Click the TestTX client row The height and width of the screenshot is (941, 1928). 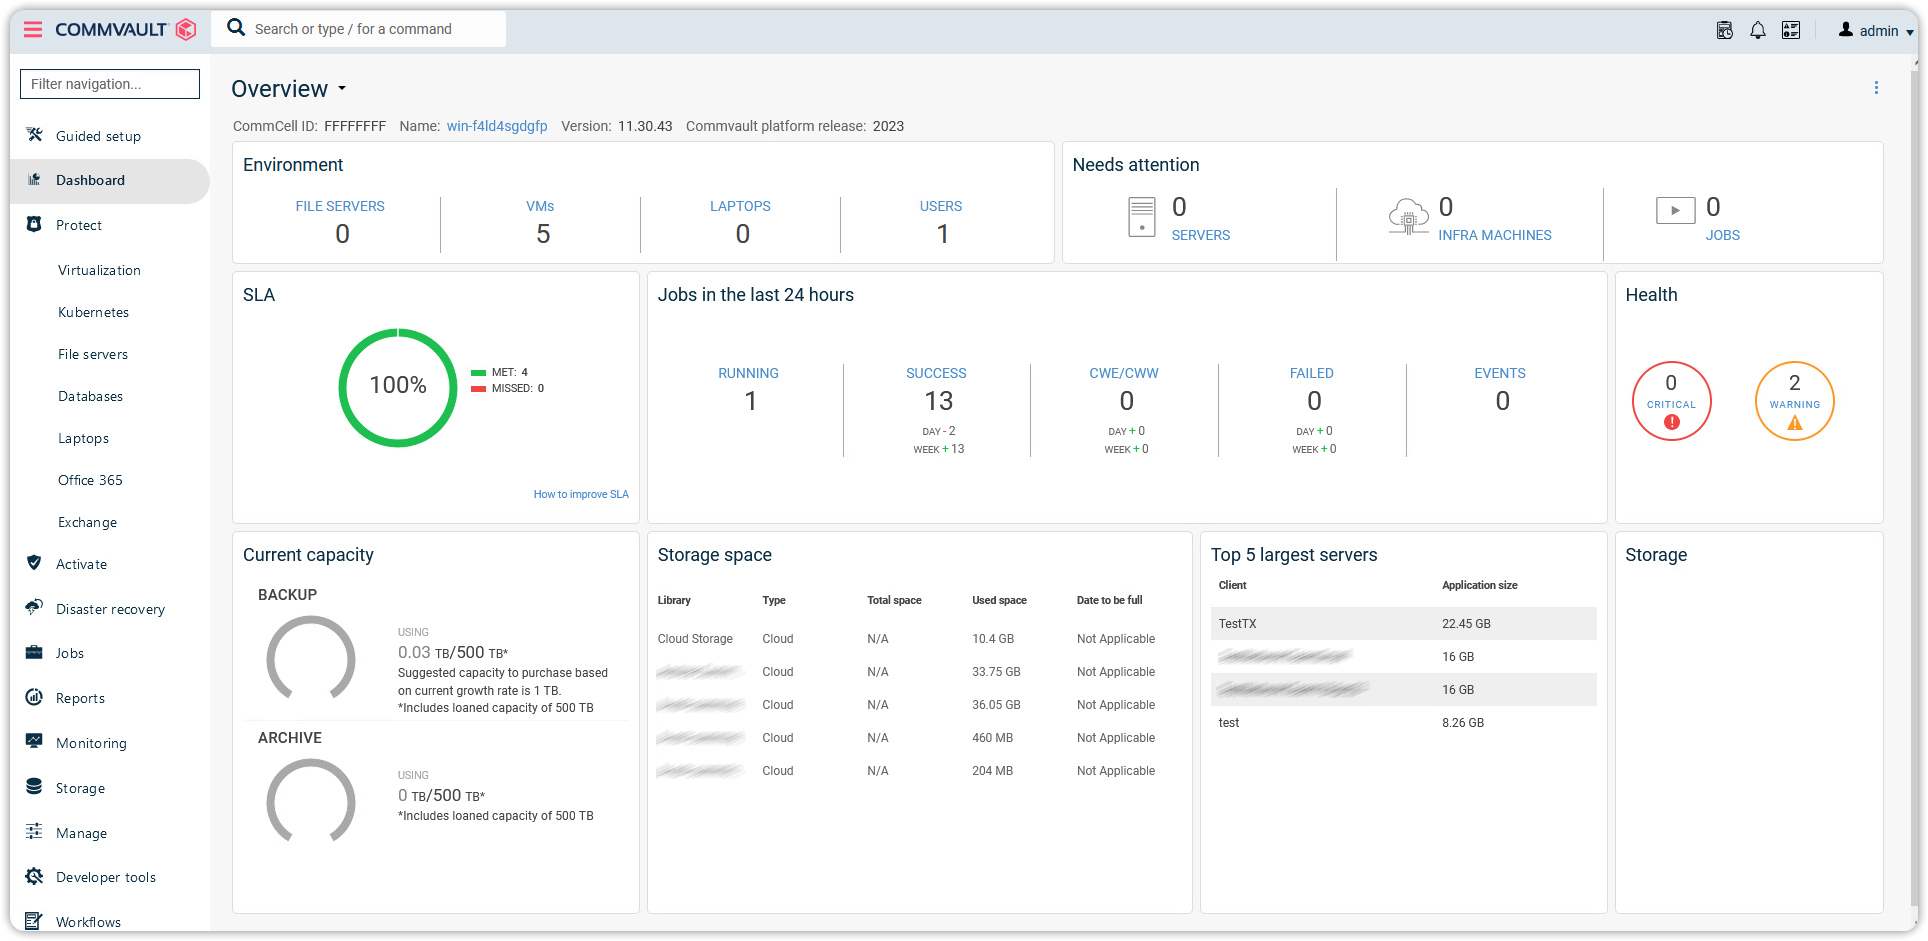[x=1403, y=623]
